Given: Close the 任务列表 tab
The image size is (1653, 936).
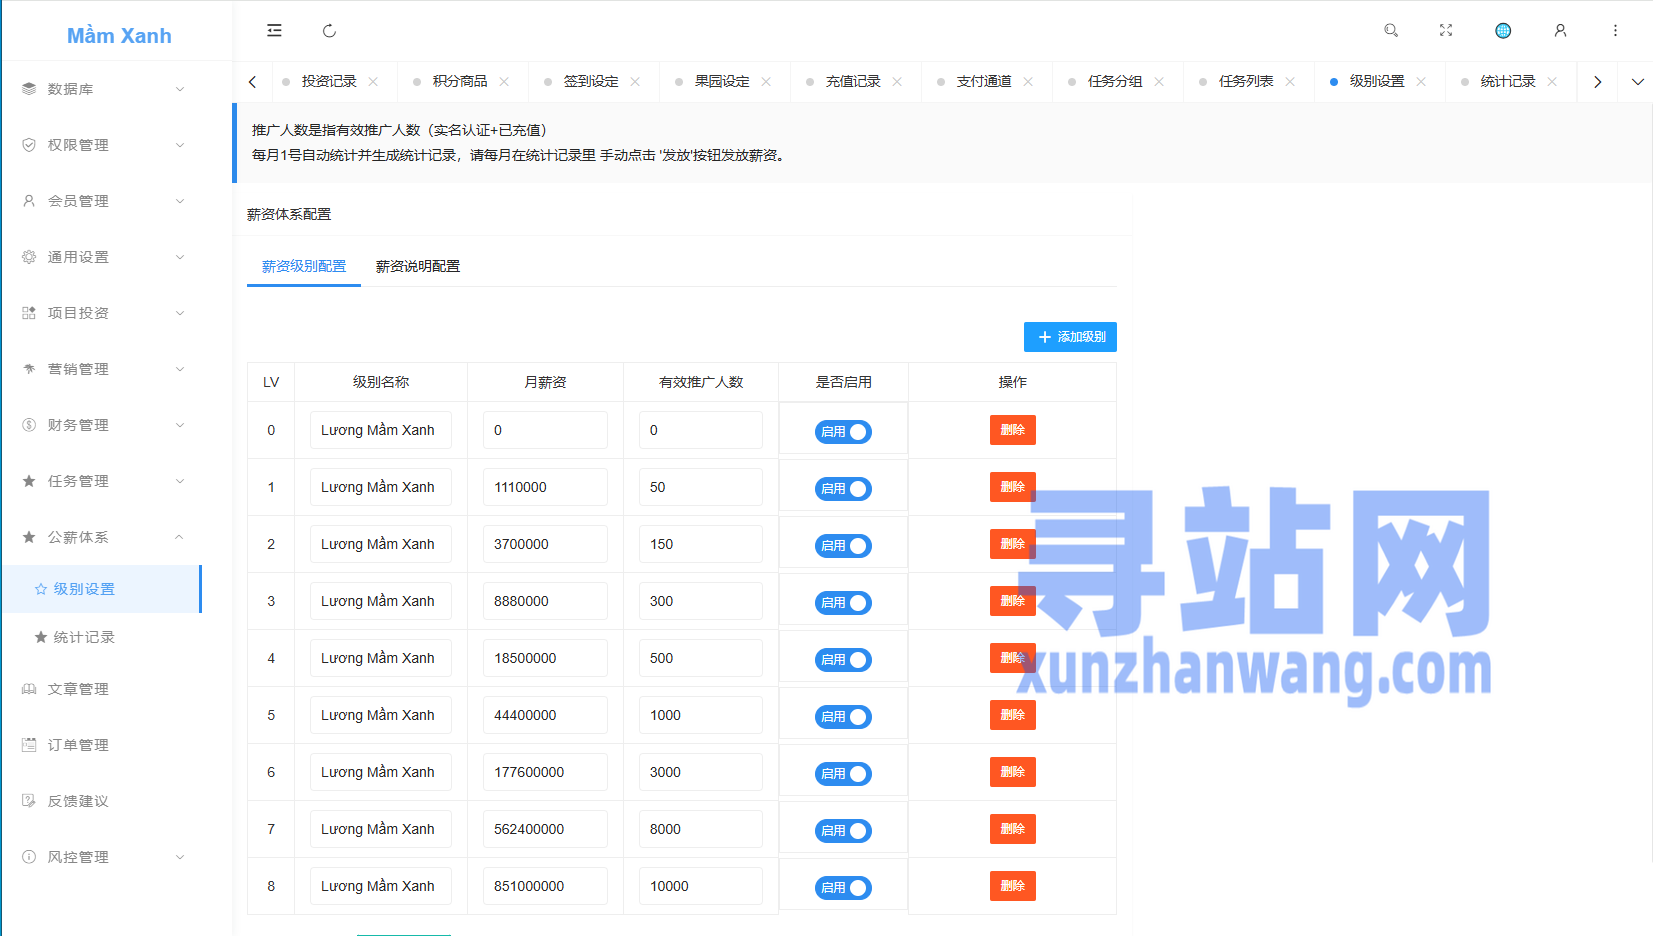Looking at the screenshot, I should [x=1290, y=82].
